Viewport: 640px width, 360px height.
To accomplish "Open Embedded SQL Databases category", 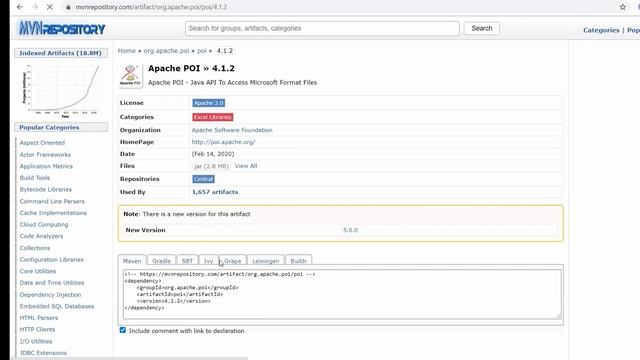I will (x=57, y=306).
